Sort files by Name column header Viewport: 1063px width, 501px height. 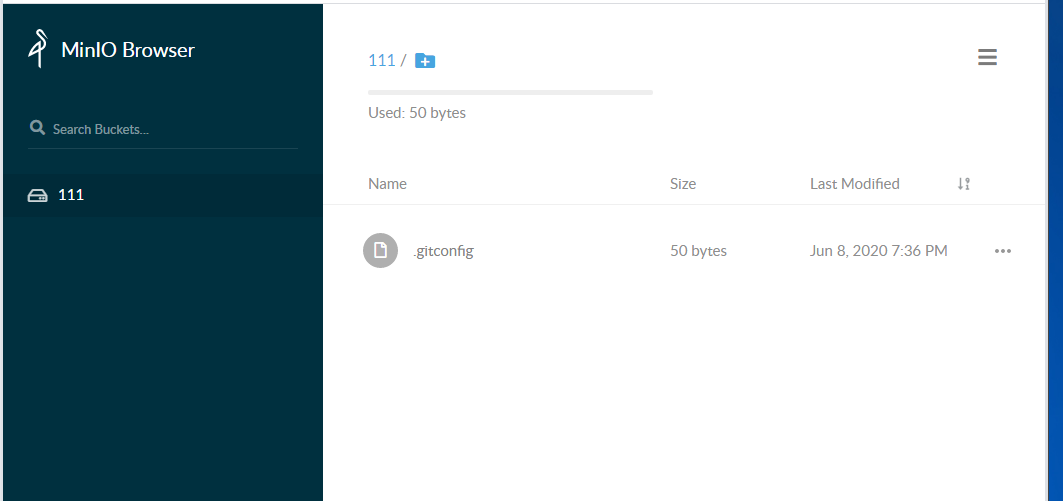pos(387,184)
